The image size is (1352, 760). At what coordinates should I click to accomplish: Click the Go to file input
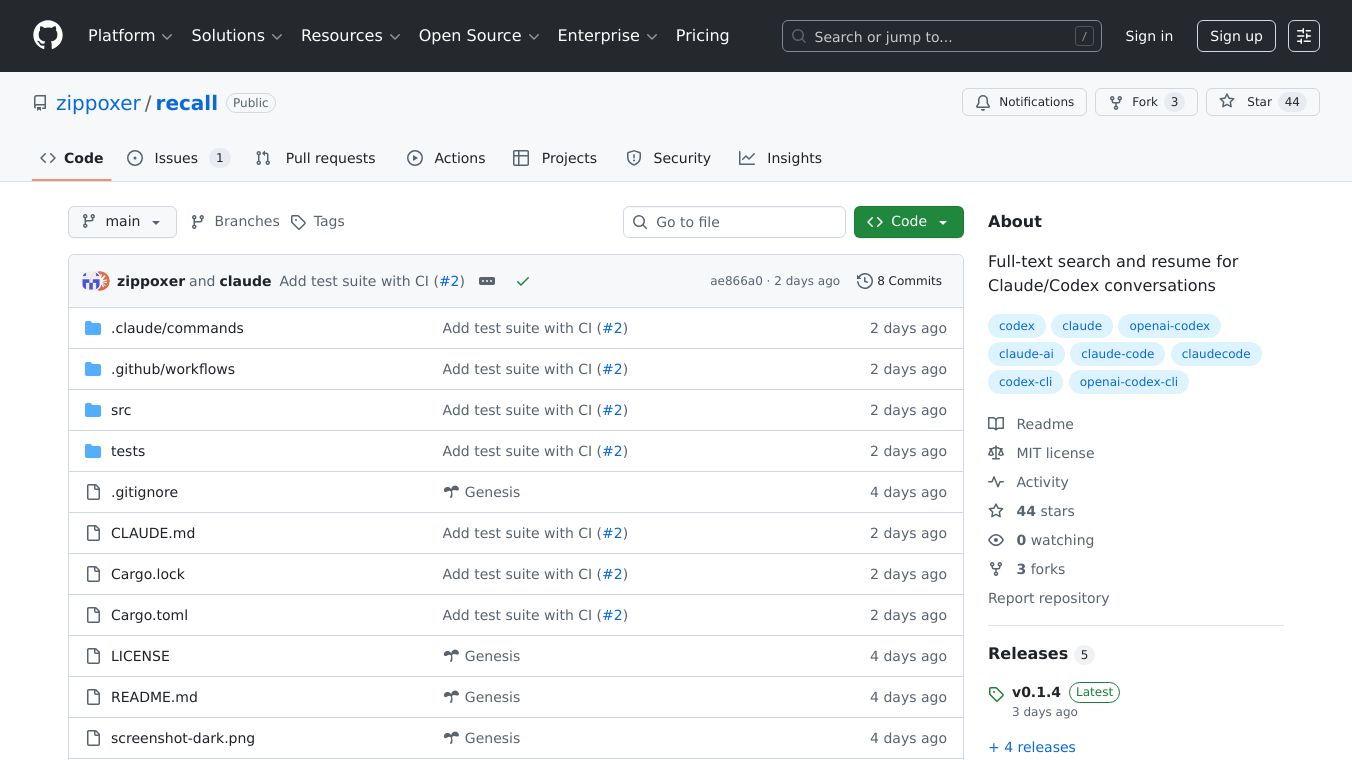tap(735, 222)
